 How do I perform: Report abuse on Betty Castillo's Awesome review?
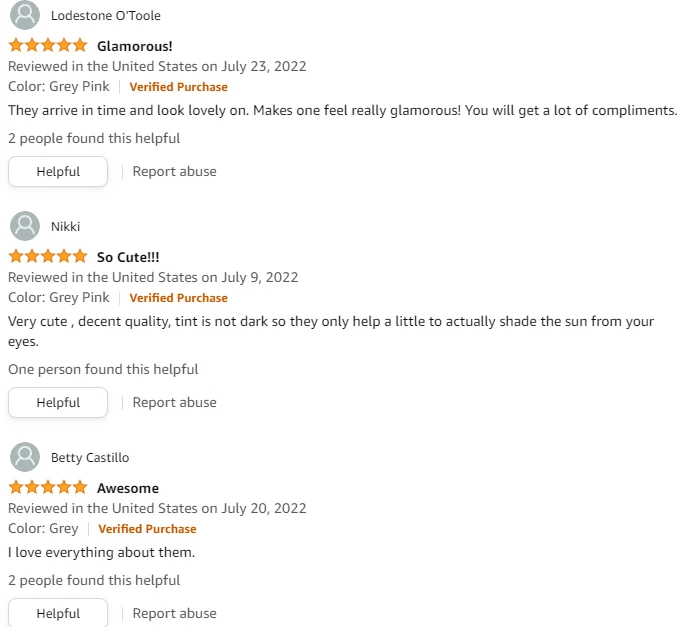pyautogui.click(x=175, y=613)
